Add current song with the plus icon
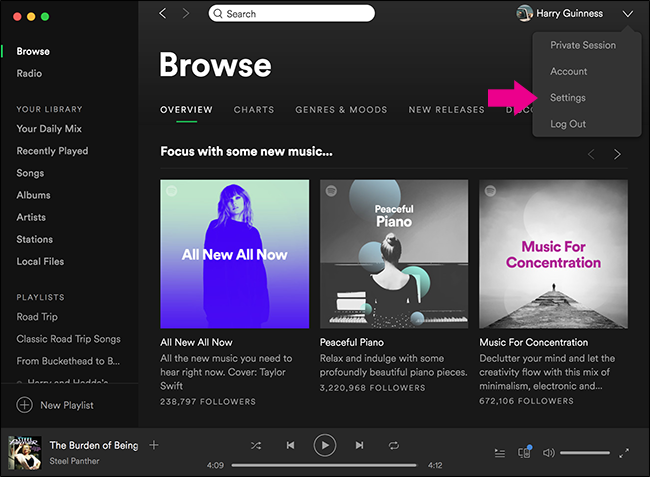The width and height of the screenshot is (650, 477). click(154, 445)
